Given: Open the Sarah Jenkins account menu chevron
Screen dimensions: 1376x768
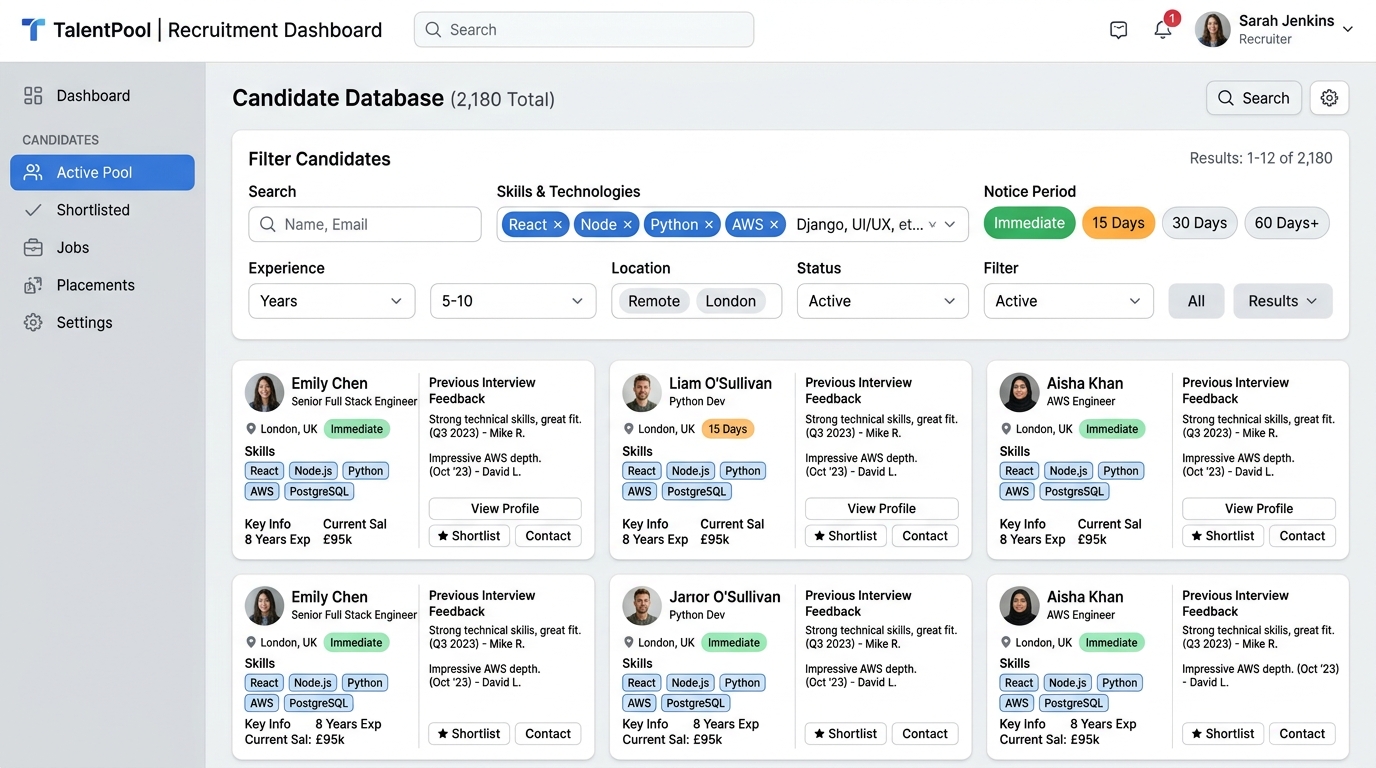Looking at the screenshot, I should pos(1347,30).
